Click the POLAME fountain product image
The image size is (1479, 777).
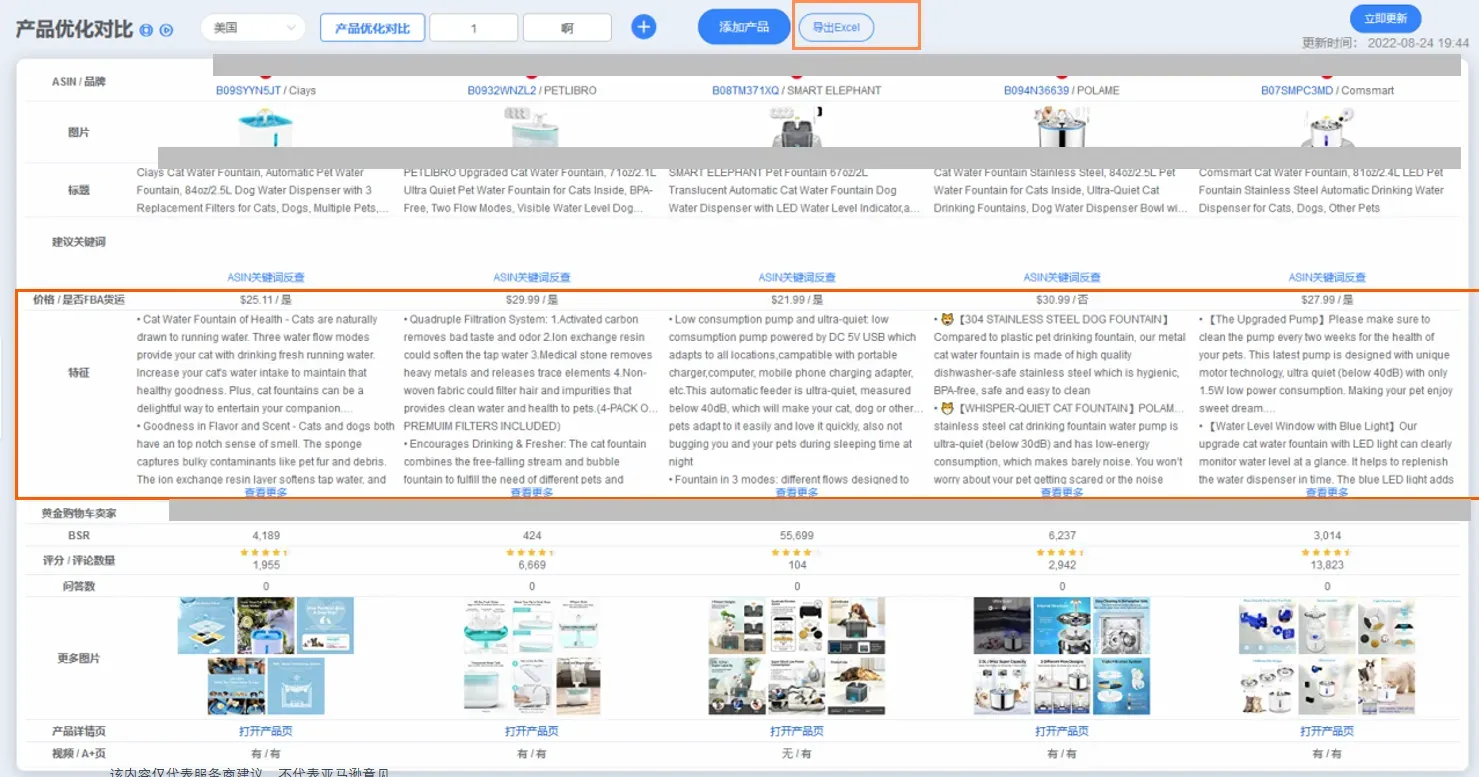click(x=1062, y=129)
